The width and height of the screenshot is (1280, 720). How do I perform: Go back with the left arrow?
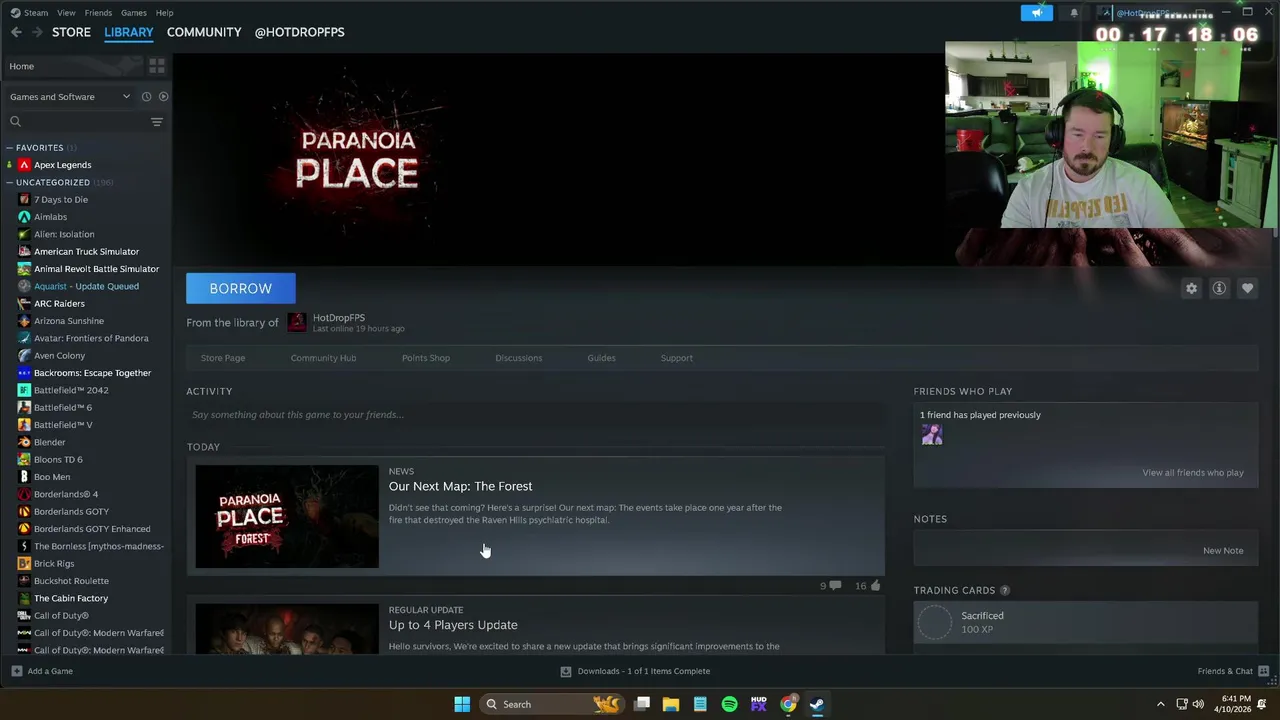16,32
